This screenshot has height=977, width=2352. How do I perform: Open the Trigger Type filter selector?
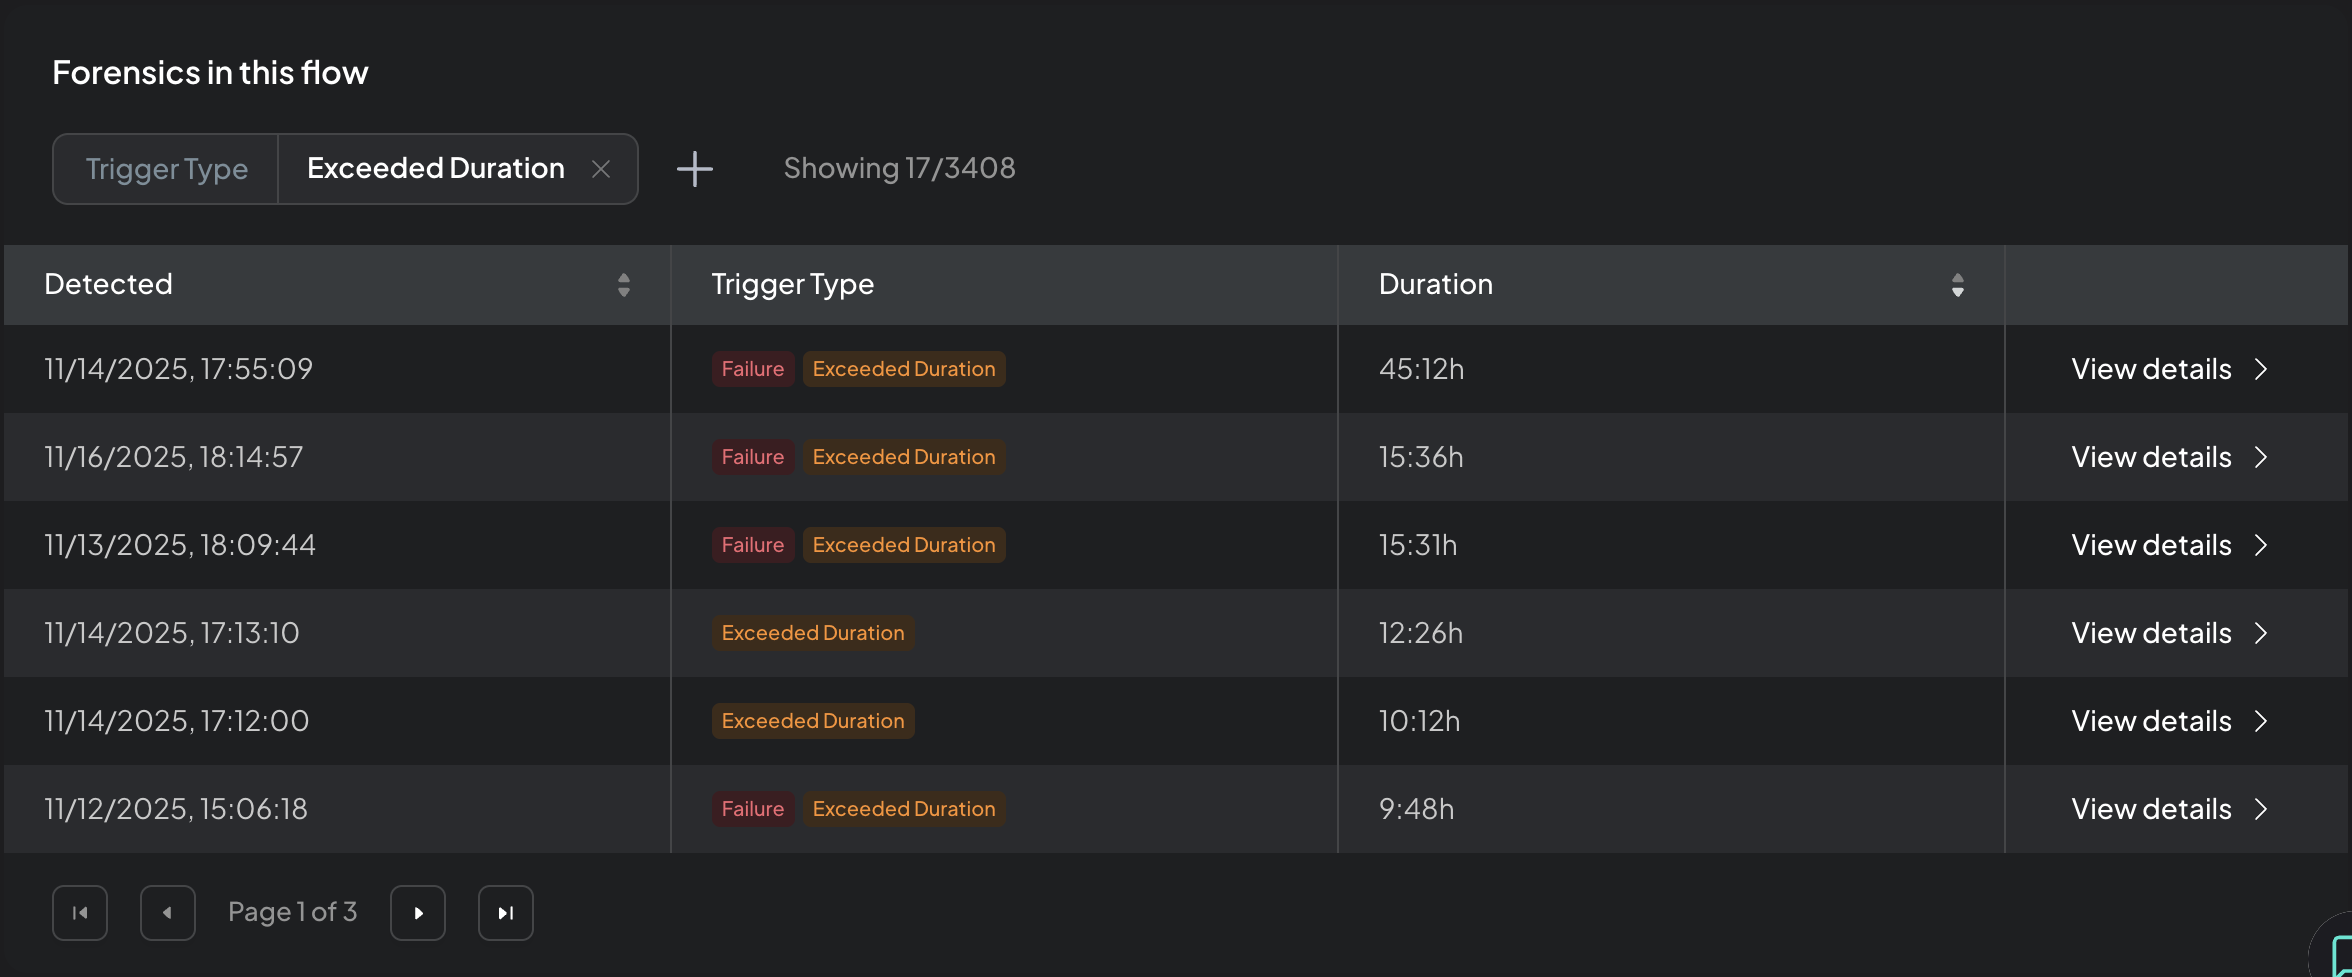click(x=166, y=169)
